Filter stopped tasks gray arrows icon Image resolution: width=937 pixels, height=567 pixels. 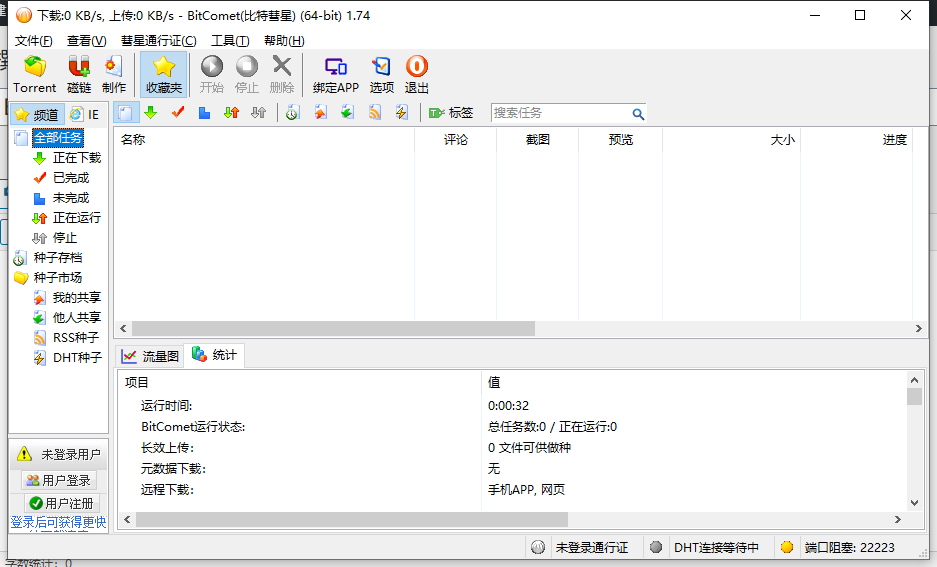pyautogui.click(x=258, y=112)
